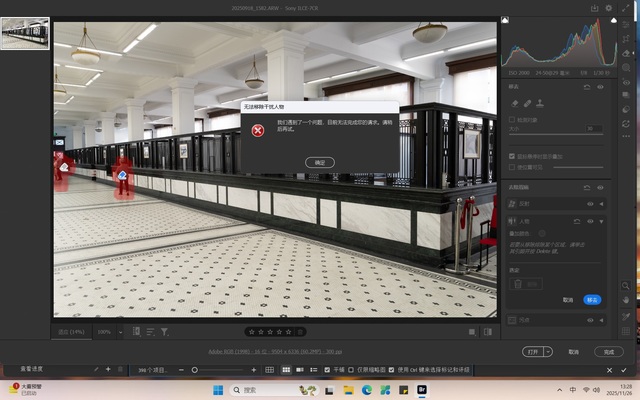Image resolution: width=640 pixels, height=400 pixels.
Task: Click the Adobe RGB workflow options link
Action: 275,352
